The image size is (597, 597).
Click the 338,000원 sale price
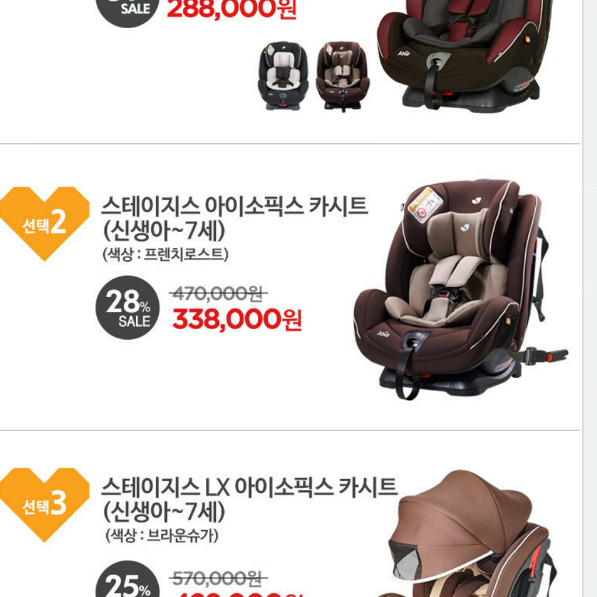point(237,319)
